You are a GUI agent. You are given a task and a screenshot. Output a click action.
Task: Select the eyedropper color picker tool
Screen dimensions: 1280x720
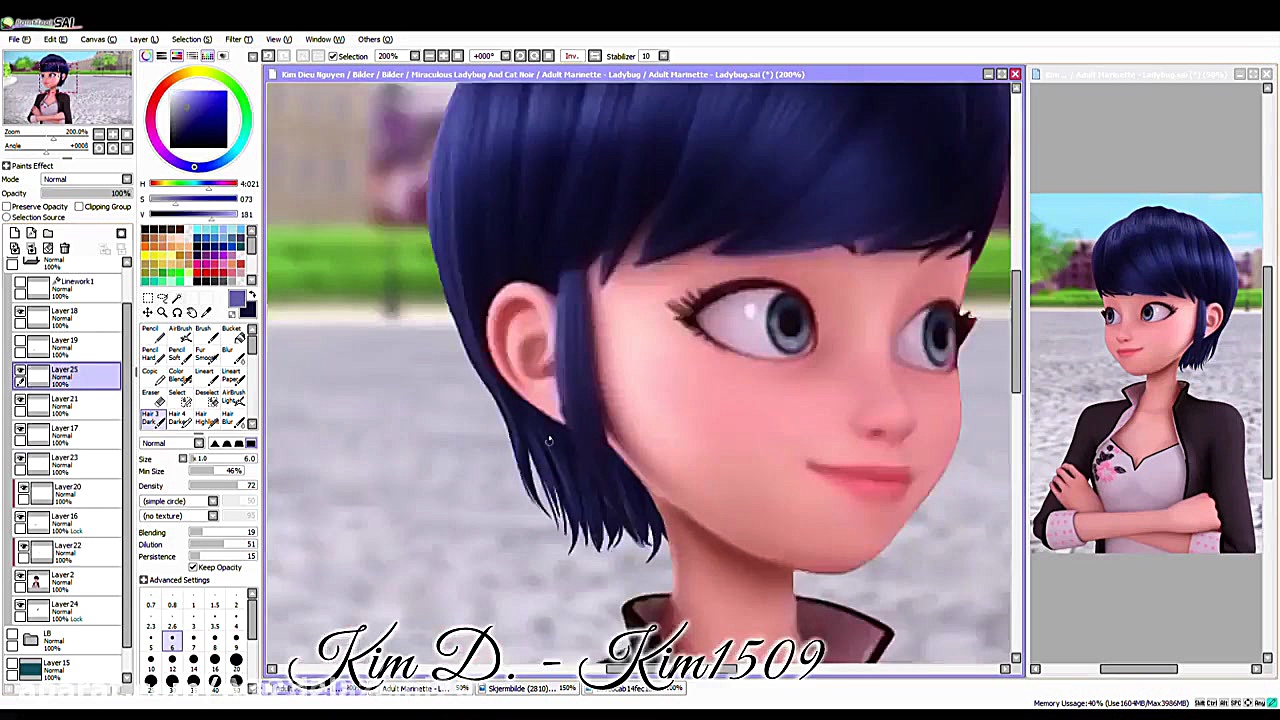(x=207, y=313)
